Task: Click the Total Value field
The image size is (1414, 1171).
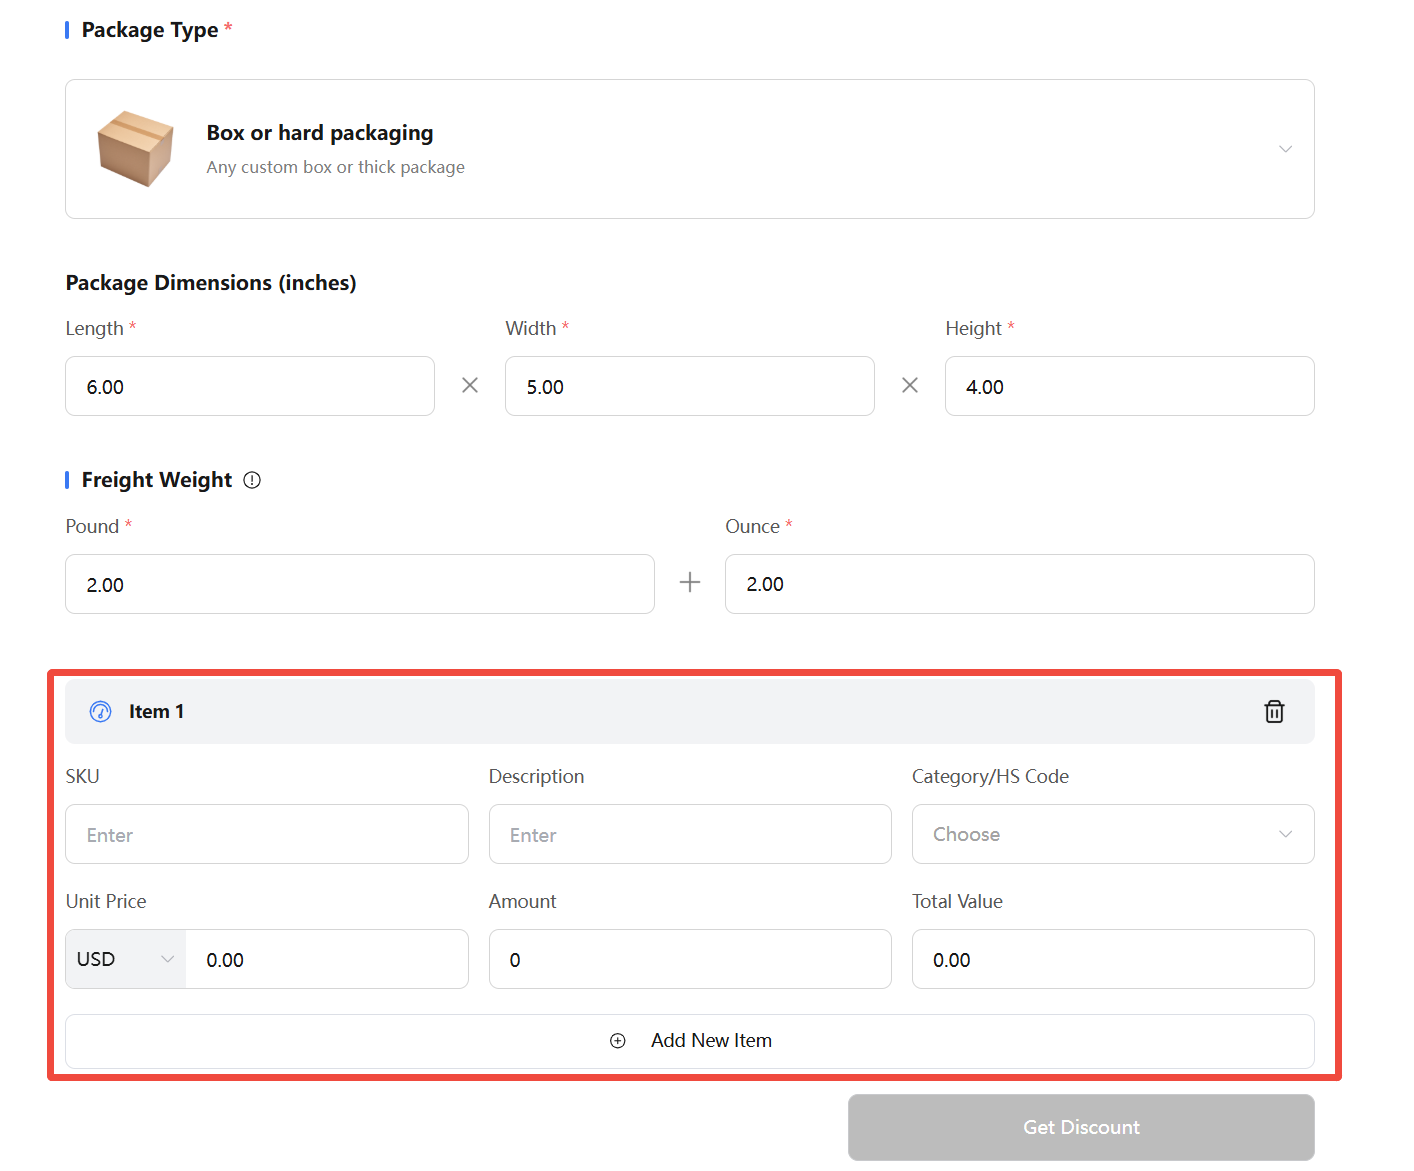Action: pos(1112,959)
